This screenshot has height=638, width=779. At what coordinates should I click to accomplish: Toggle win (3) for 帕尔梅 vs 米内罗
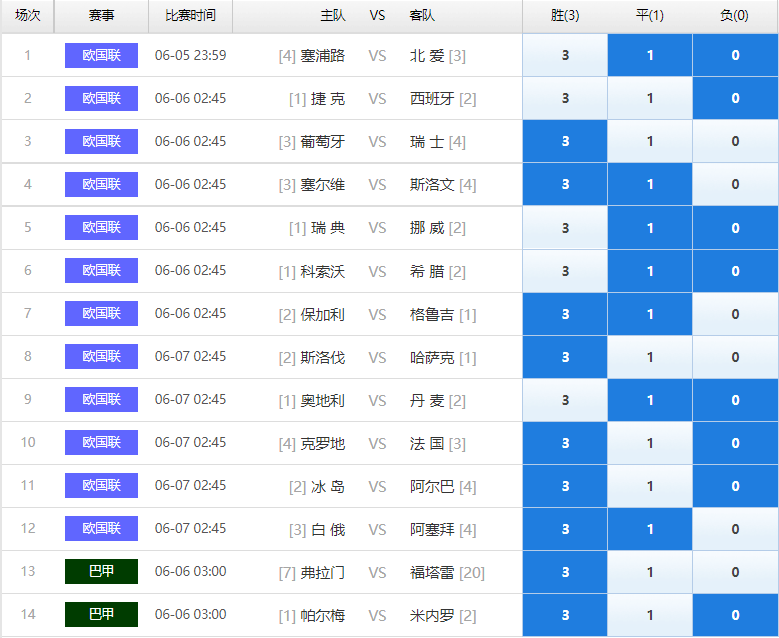pyautogui.click(x=565, y=615)
